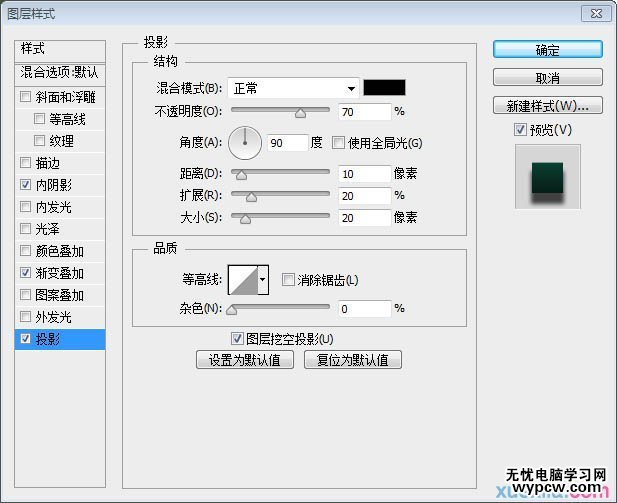
Task: Open the 等高线 contour picker arrow
Action: (x=263, y=280)
